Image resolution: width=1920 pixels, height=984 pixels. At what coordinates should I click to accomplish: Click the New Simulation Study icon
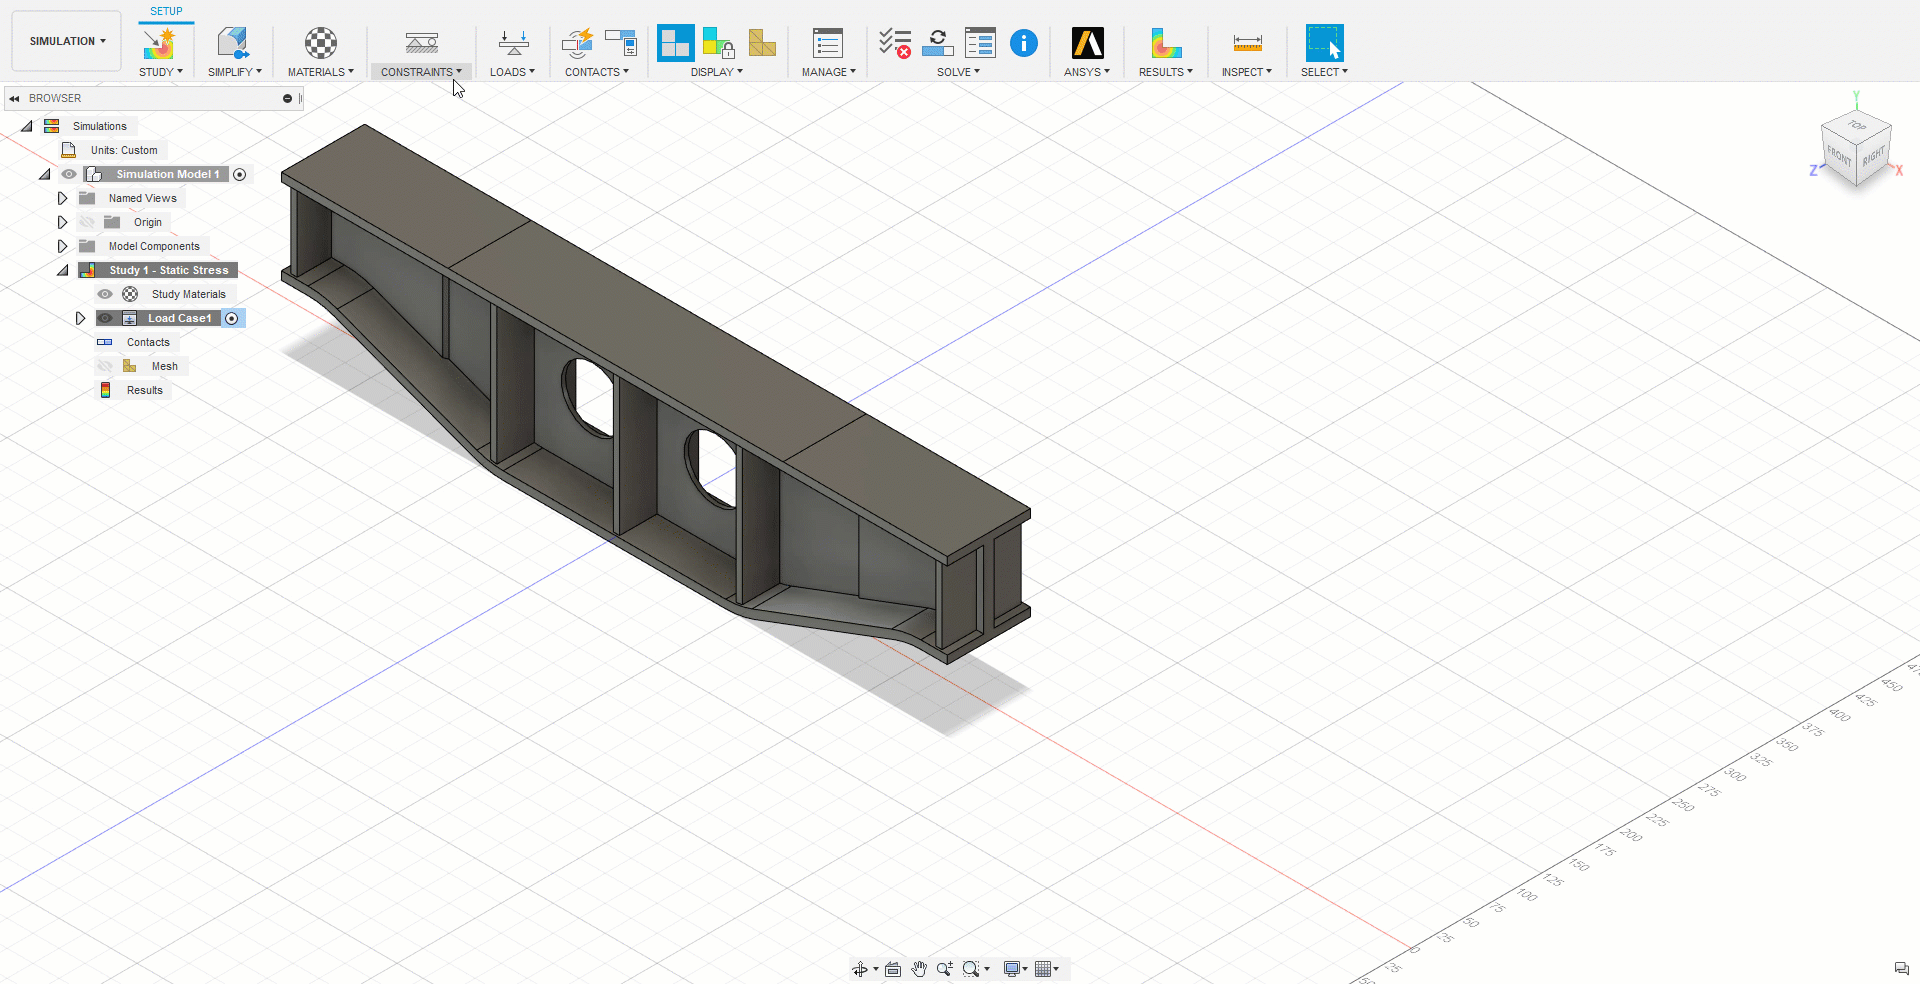coord(159,44)
